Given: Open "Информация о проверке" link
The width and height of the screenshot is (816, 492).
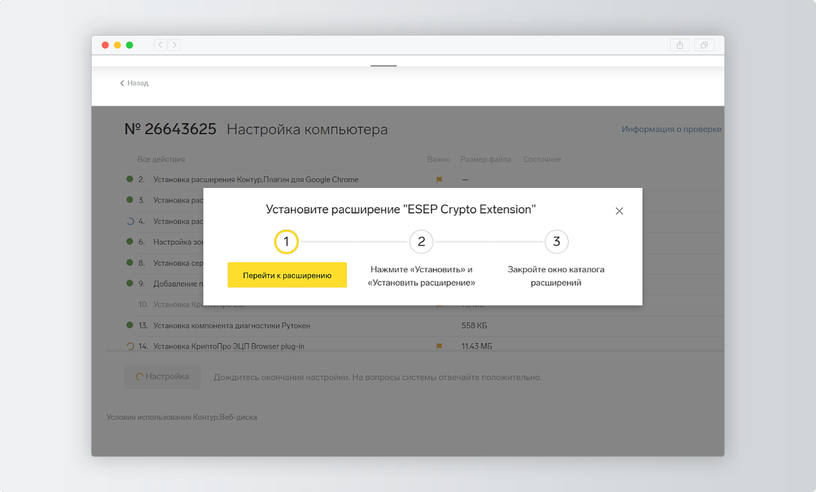Looking at the screenshot, I should pyautogui.click(x=671, y=129).
